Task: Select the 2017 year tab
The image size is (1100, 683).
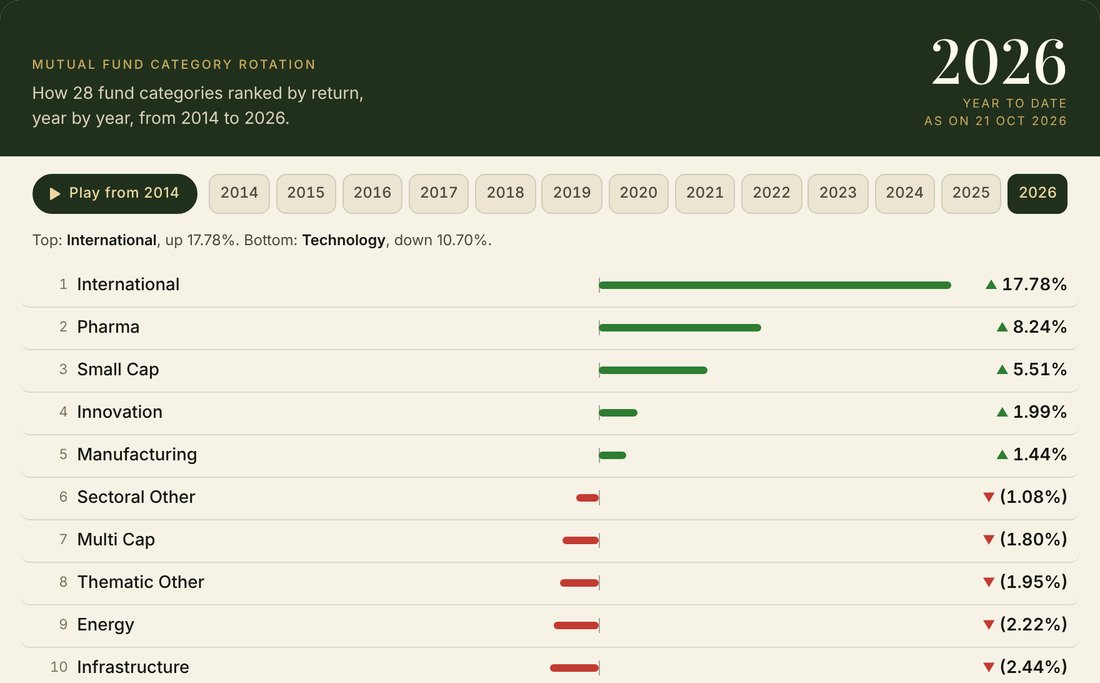Action: click(438, 194)
